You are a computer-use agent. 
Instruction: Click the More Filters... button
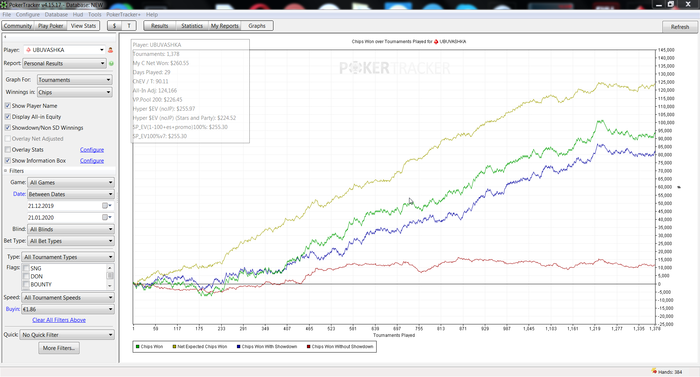[59, 348]
